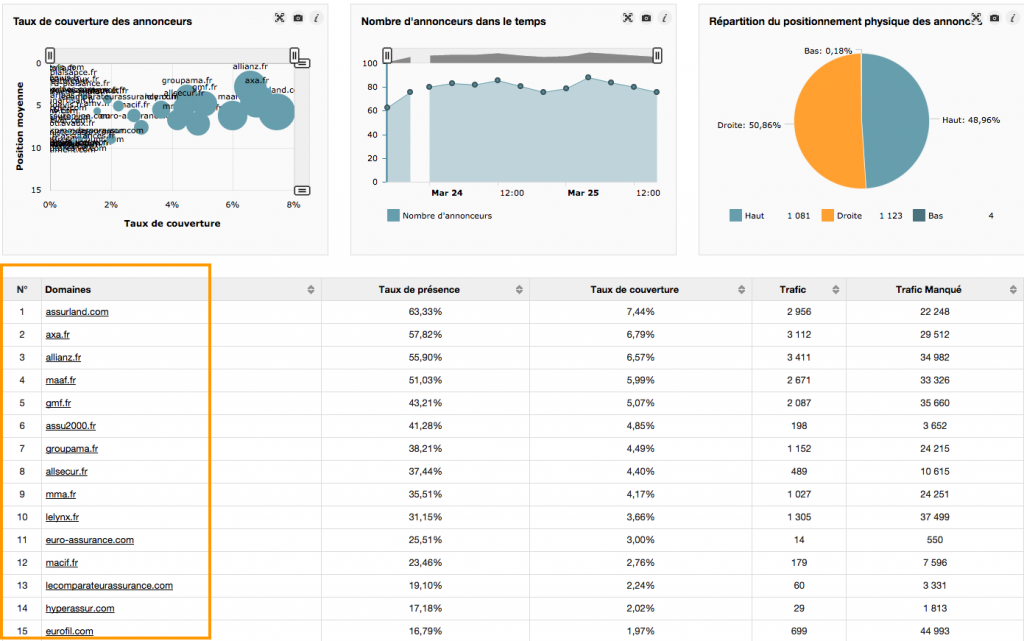Select the 41,28% presence rate cell

(x=425, y=426)
